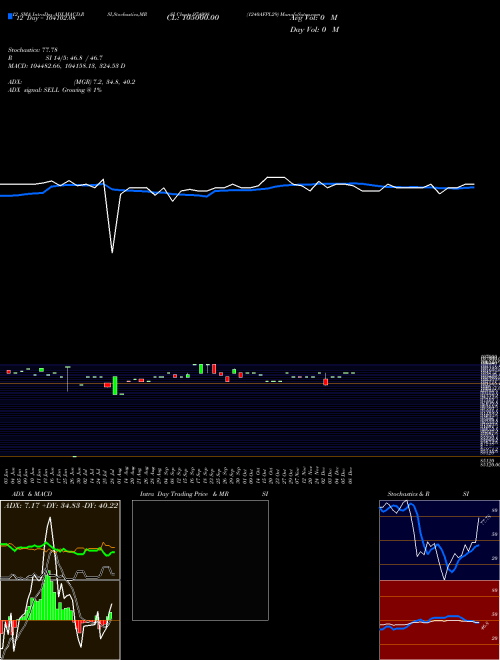Click the blue 12 Day SMA legend square
The height and width of the screenshot is (660, 500).
(x=10, y=16)
